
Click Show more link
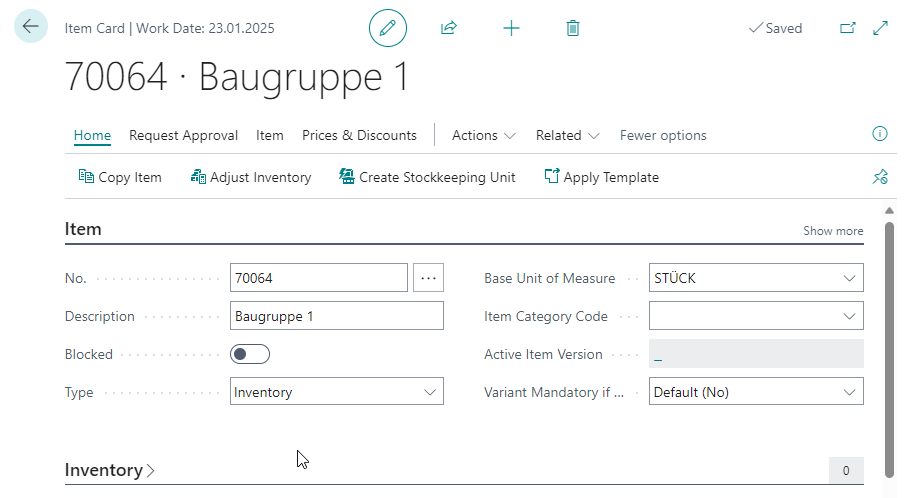click(x=833, y=231)
